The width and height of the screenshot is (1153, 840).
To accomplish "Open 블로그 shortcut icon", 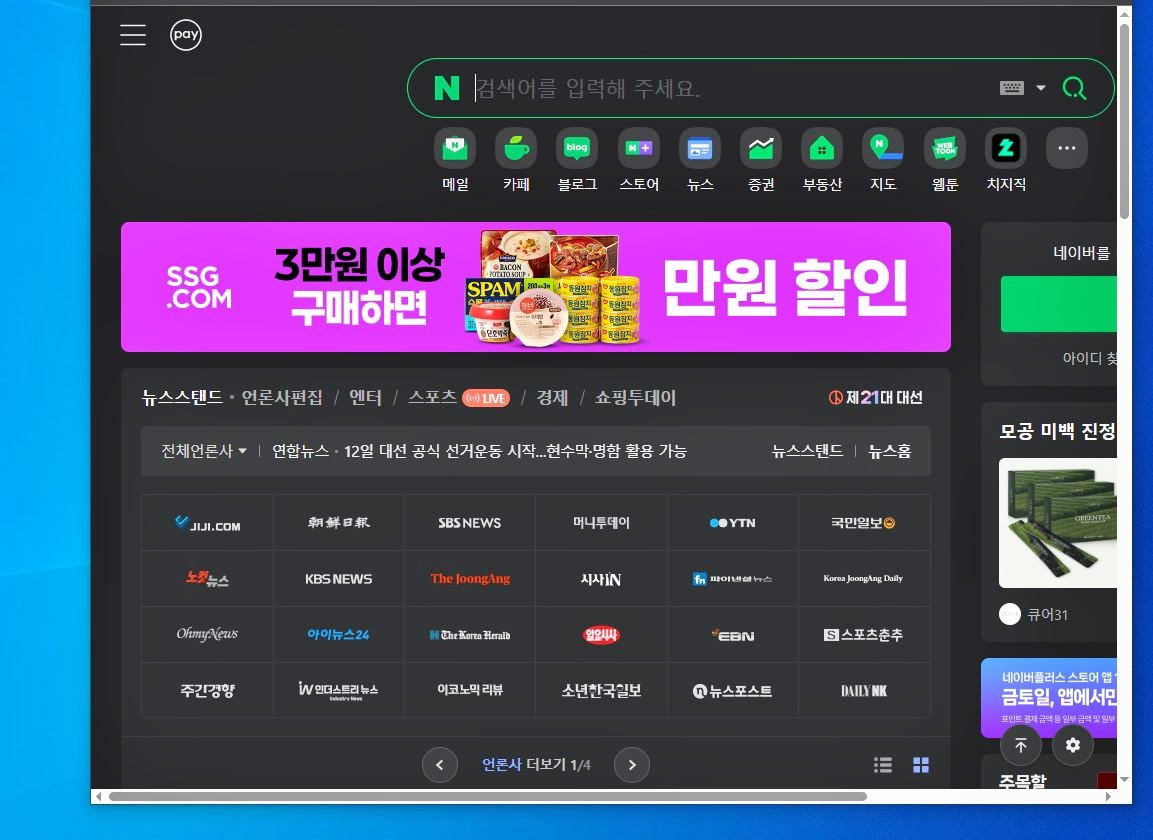I will (x=577, y=148).
